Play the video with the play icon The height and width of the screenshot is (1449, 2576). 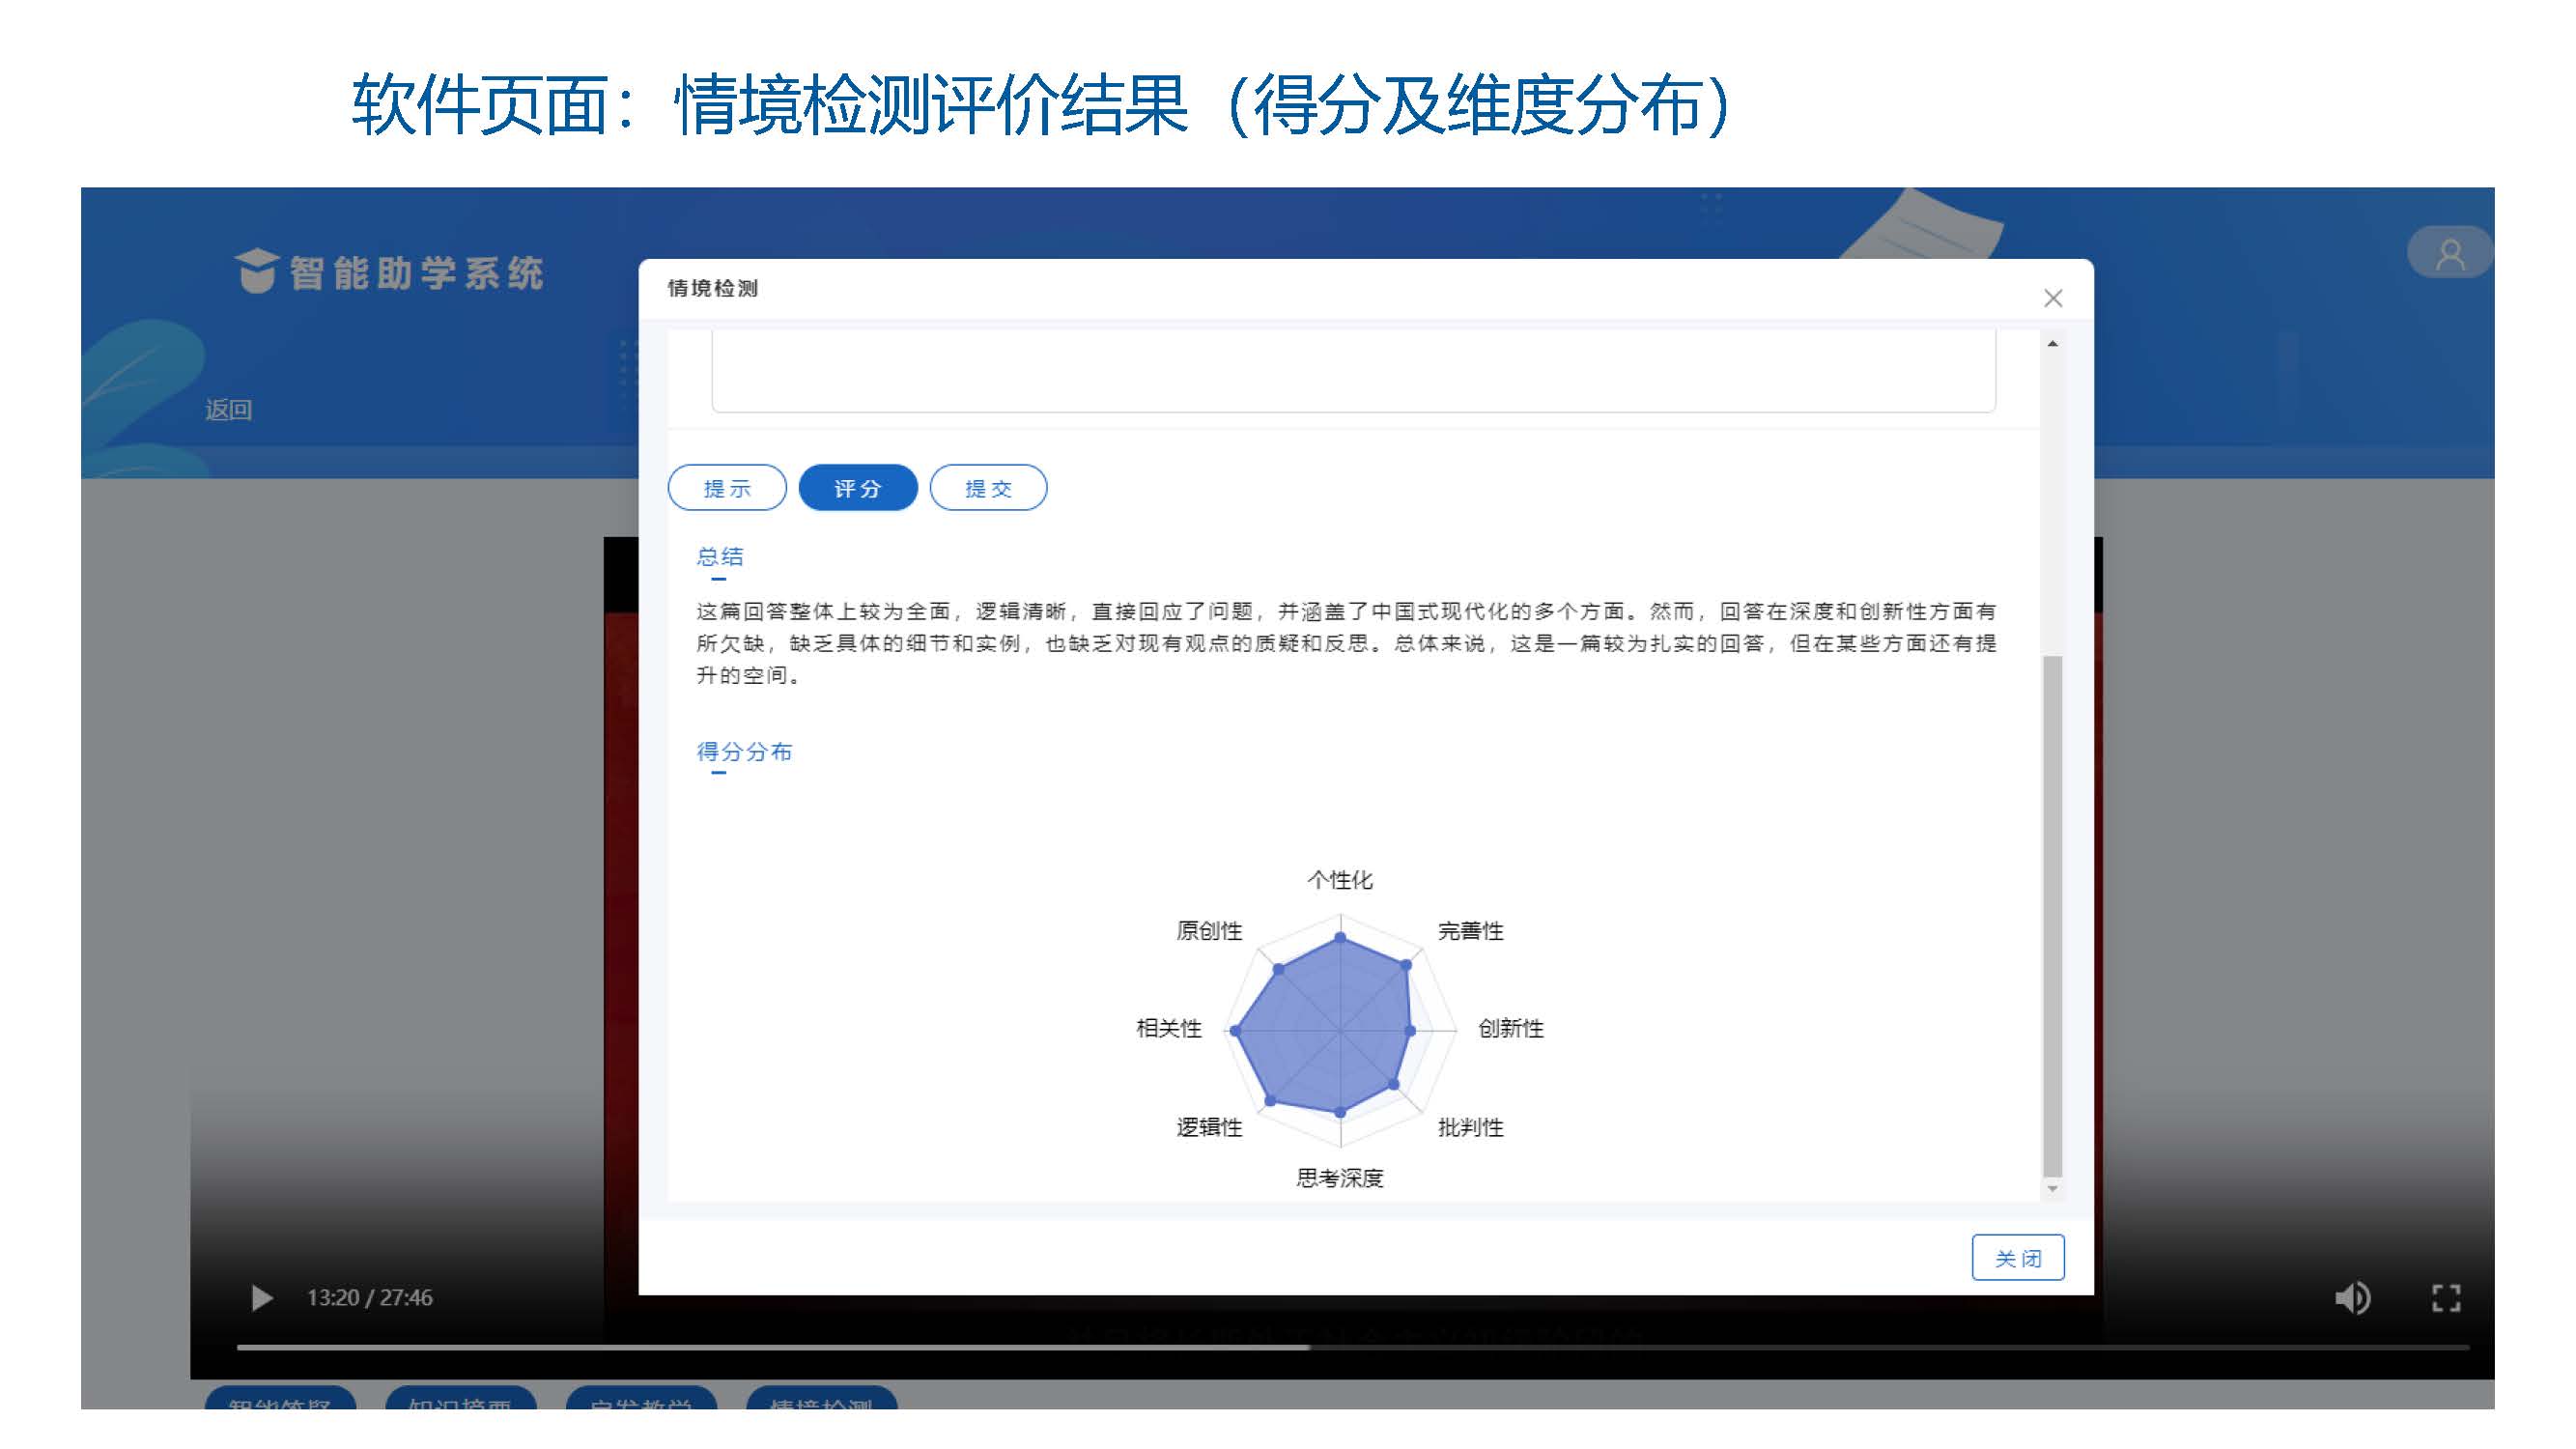(x=262, y=1297)
